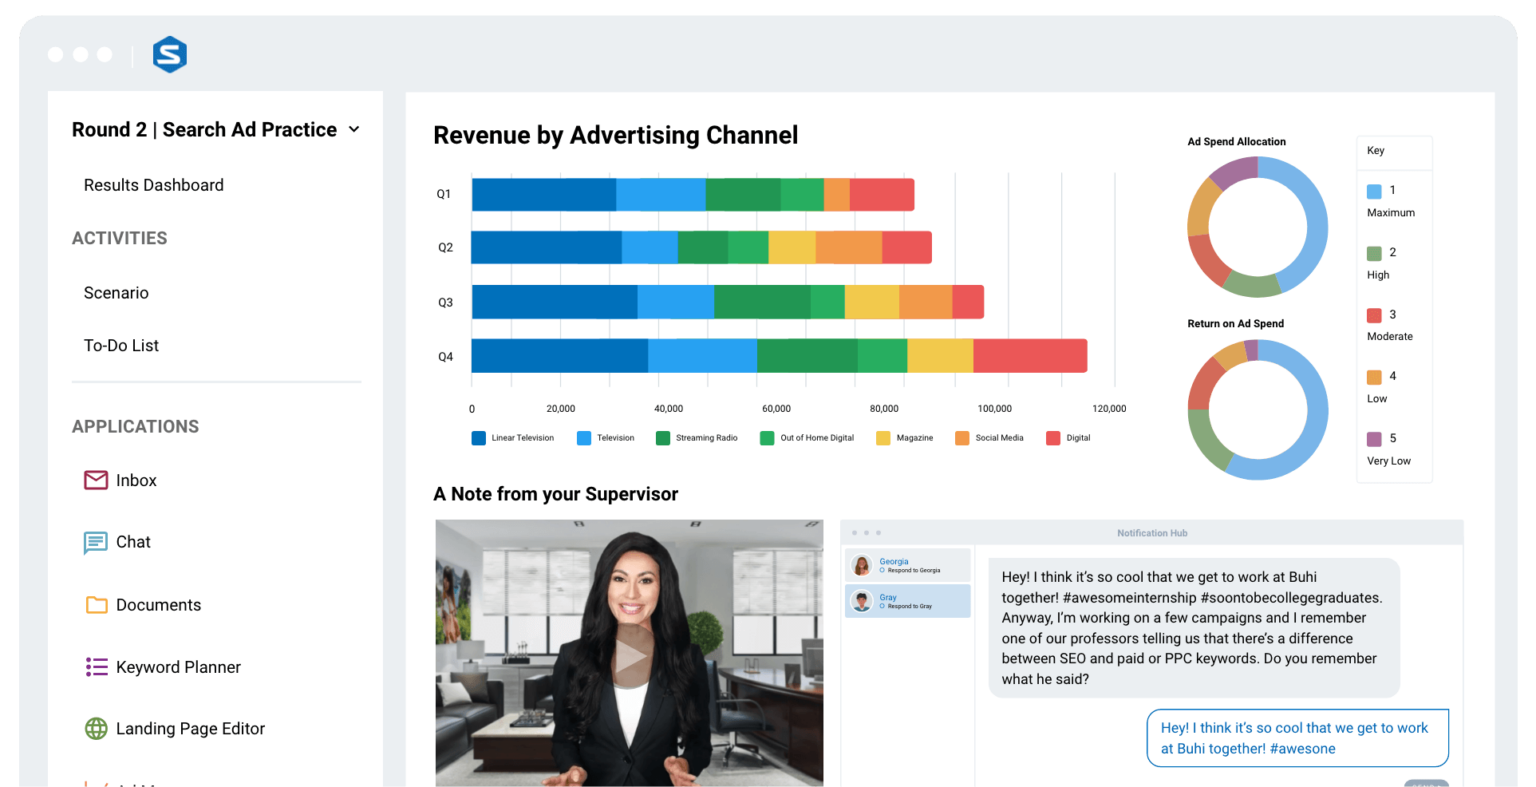Toggle the Social Media legend entry
Image resolution: width=1536 pixels, height=787 pixels.
990,438
